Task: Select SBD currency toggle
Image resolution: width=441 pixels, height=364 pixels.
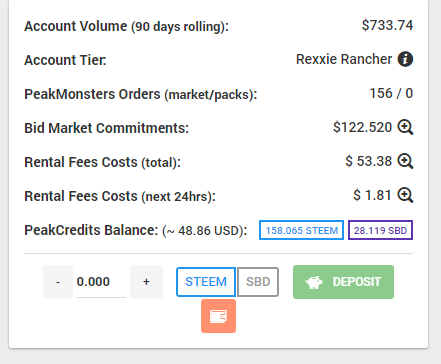Action: point(258,282)
